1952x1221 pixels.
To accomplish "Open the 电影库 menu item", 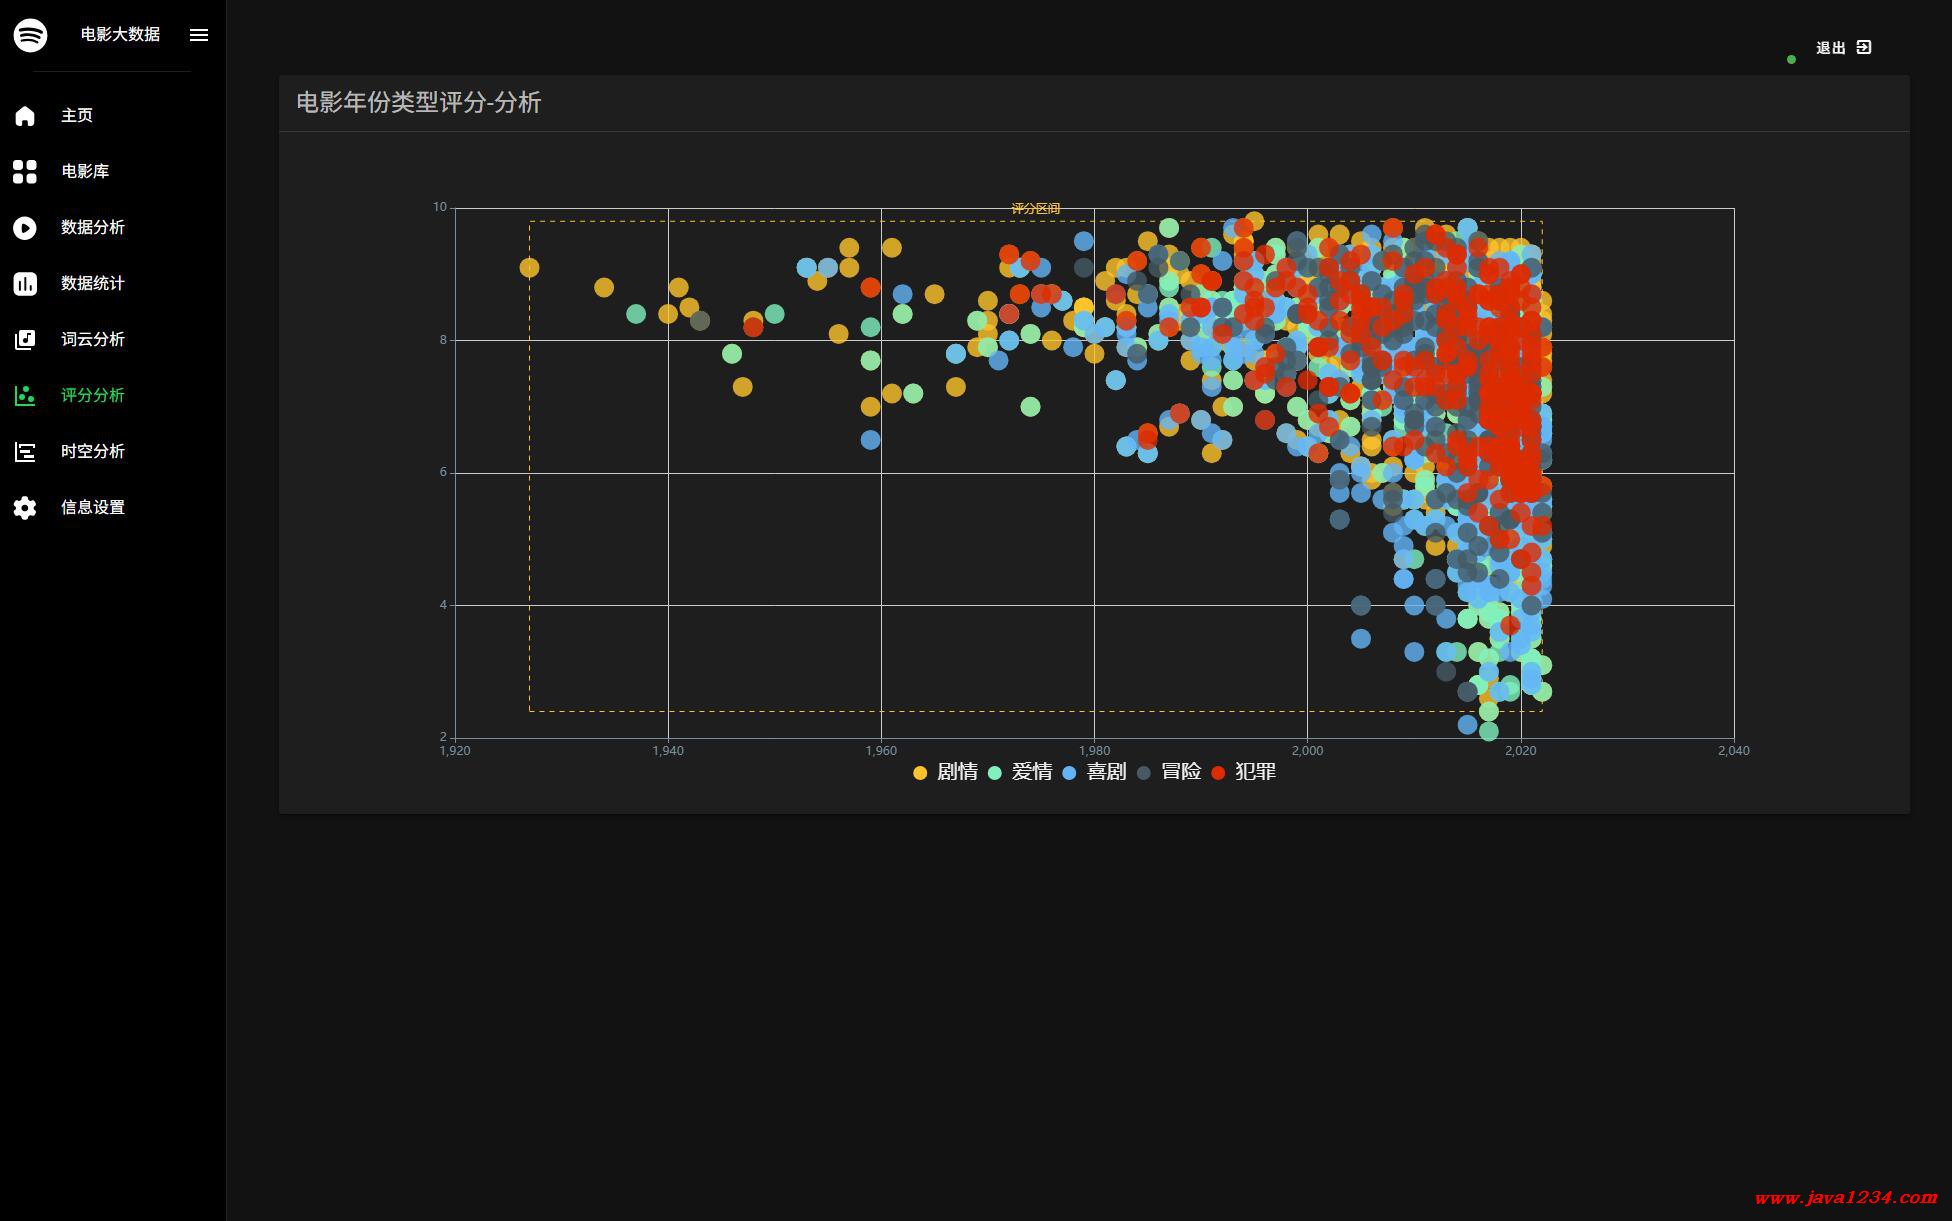I will click(85, 172).
